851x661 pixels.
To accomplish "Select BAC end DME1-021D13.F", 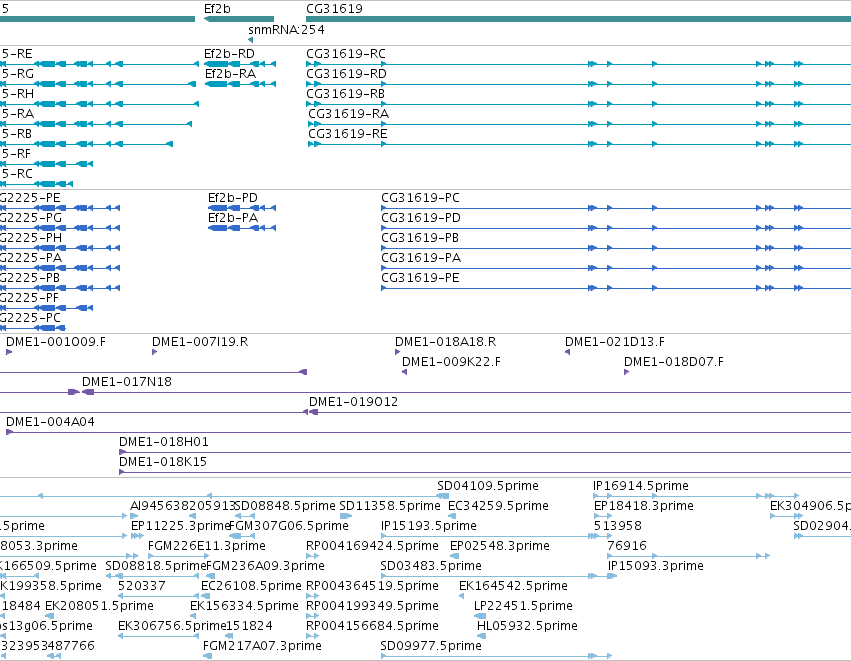I will click(x=614, y=342).
